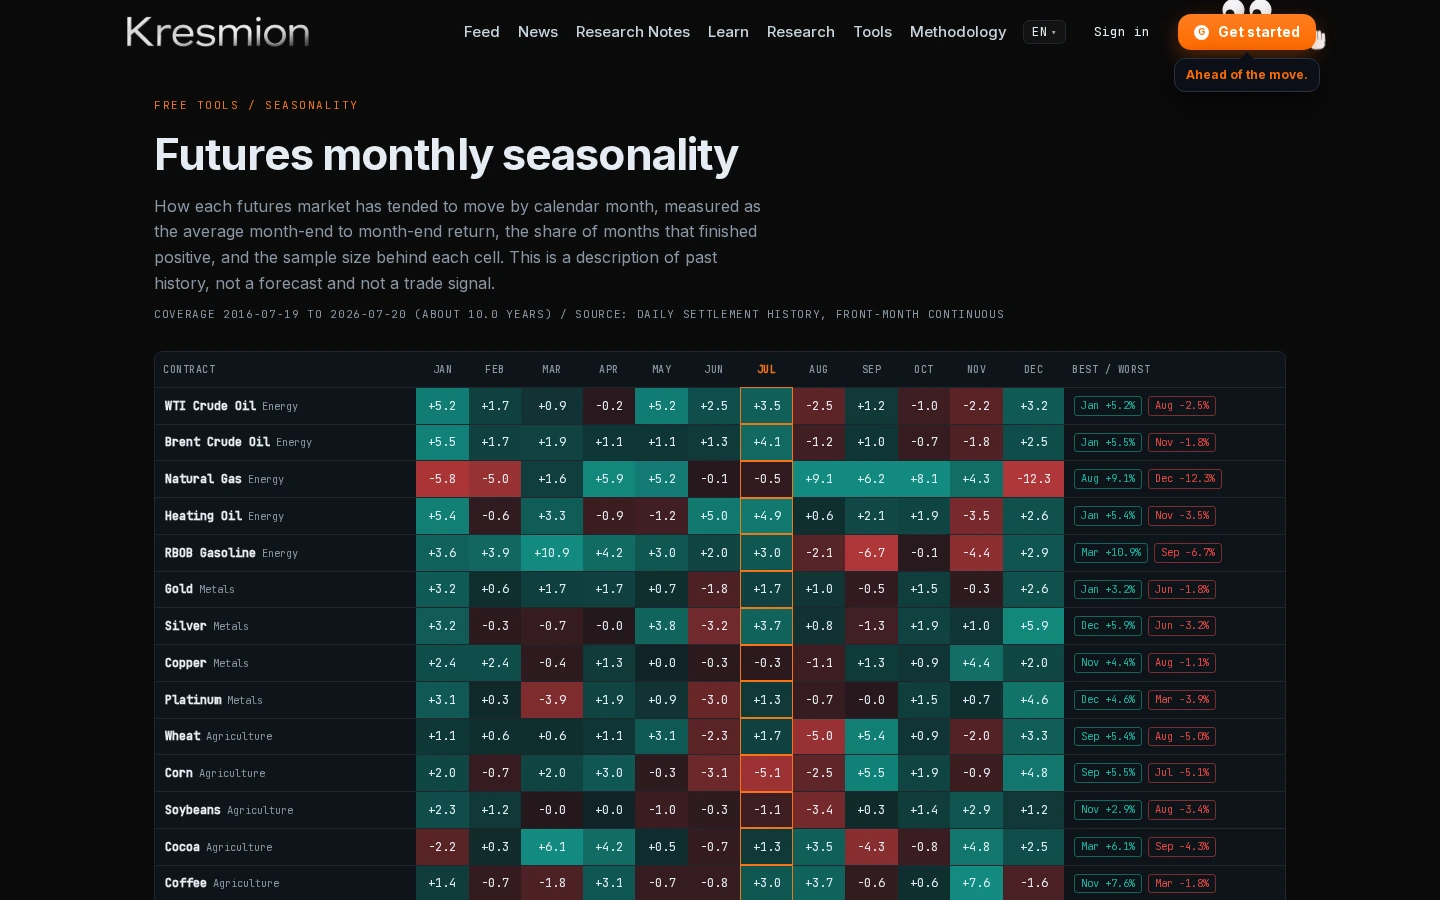Screen dimensions: 1440x900
Task: Click the DEC column header
Action: tap(1034, 369)
